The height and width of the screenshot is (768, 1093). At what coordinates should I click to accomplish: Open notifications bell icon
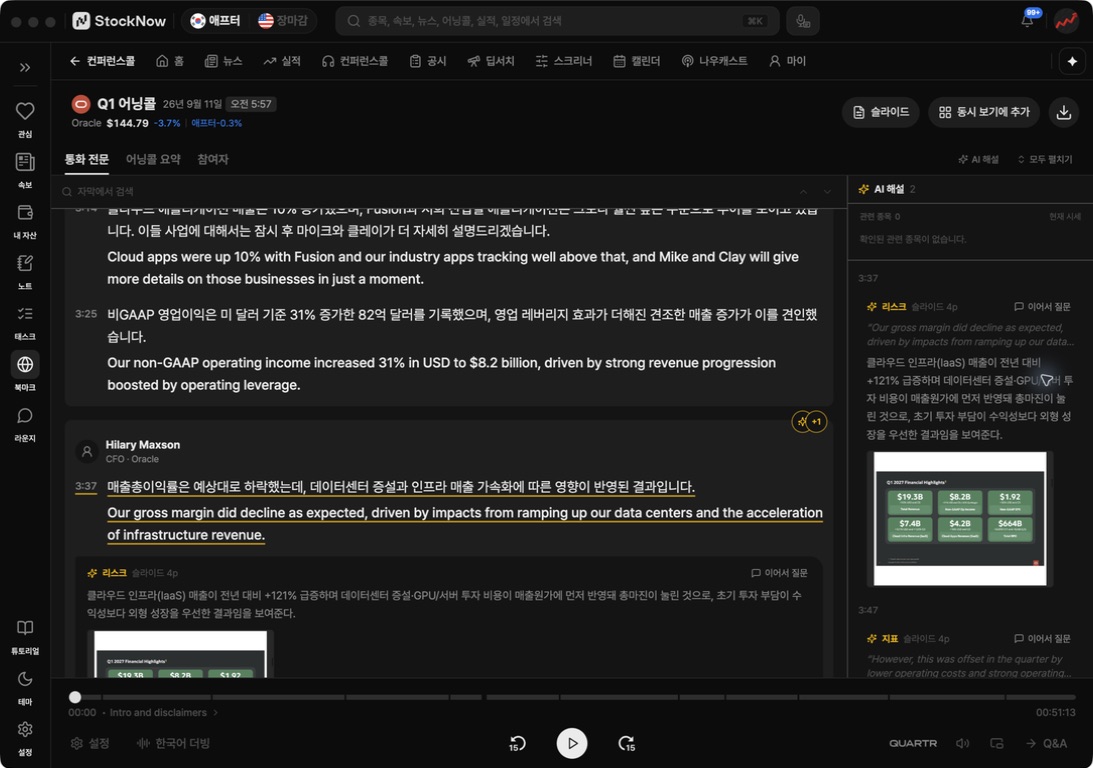pos(1027,20)
